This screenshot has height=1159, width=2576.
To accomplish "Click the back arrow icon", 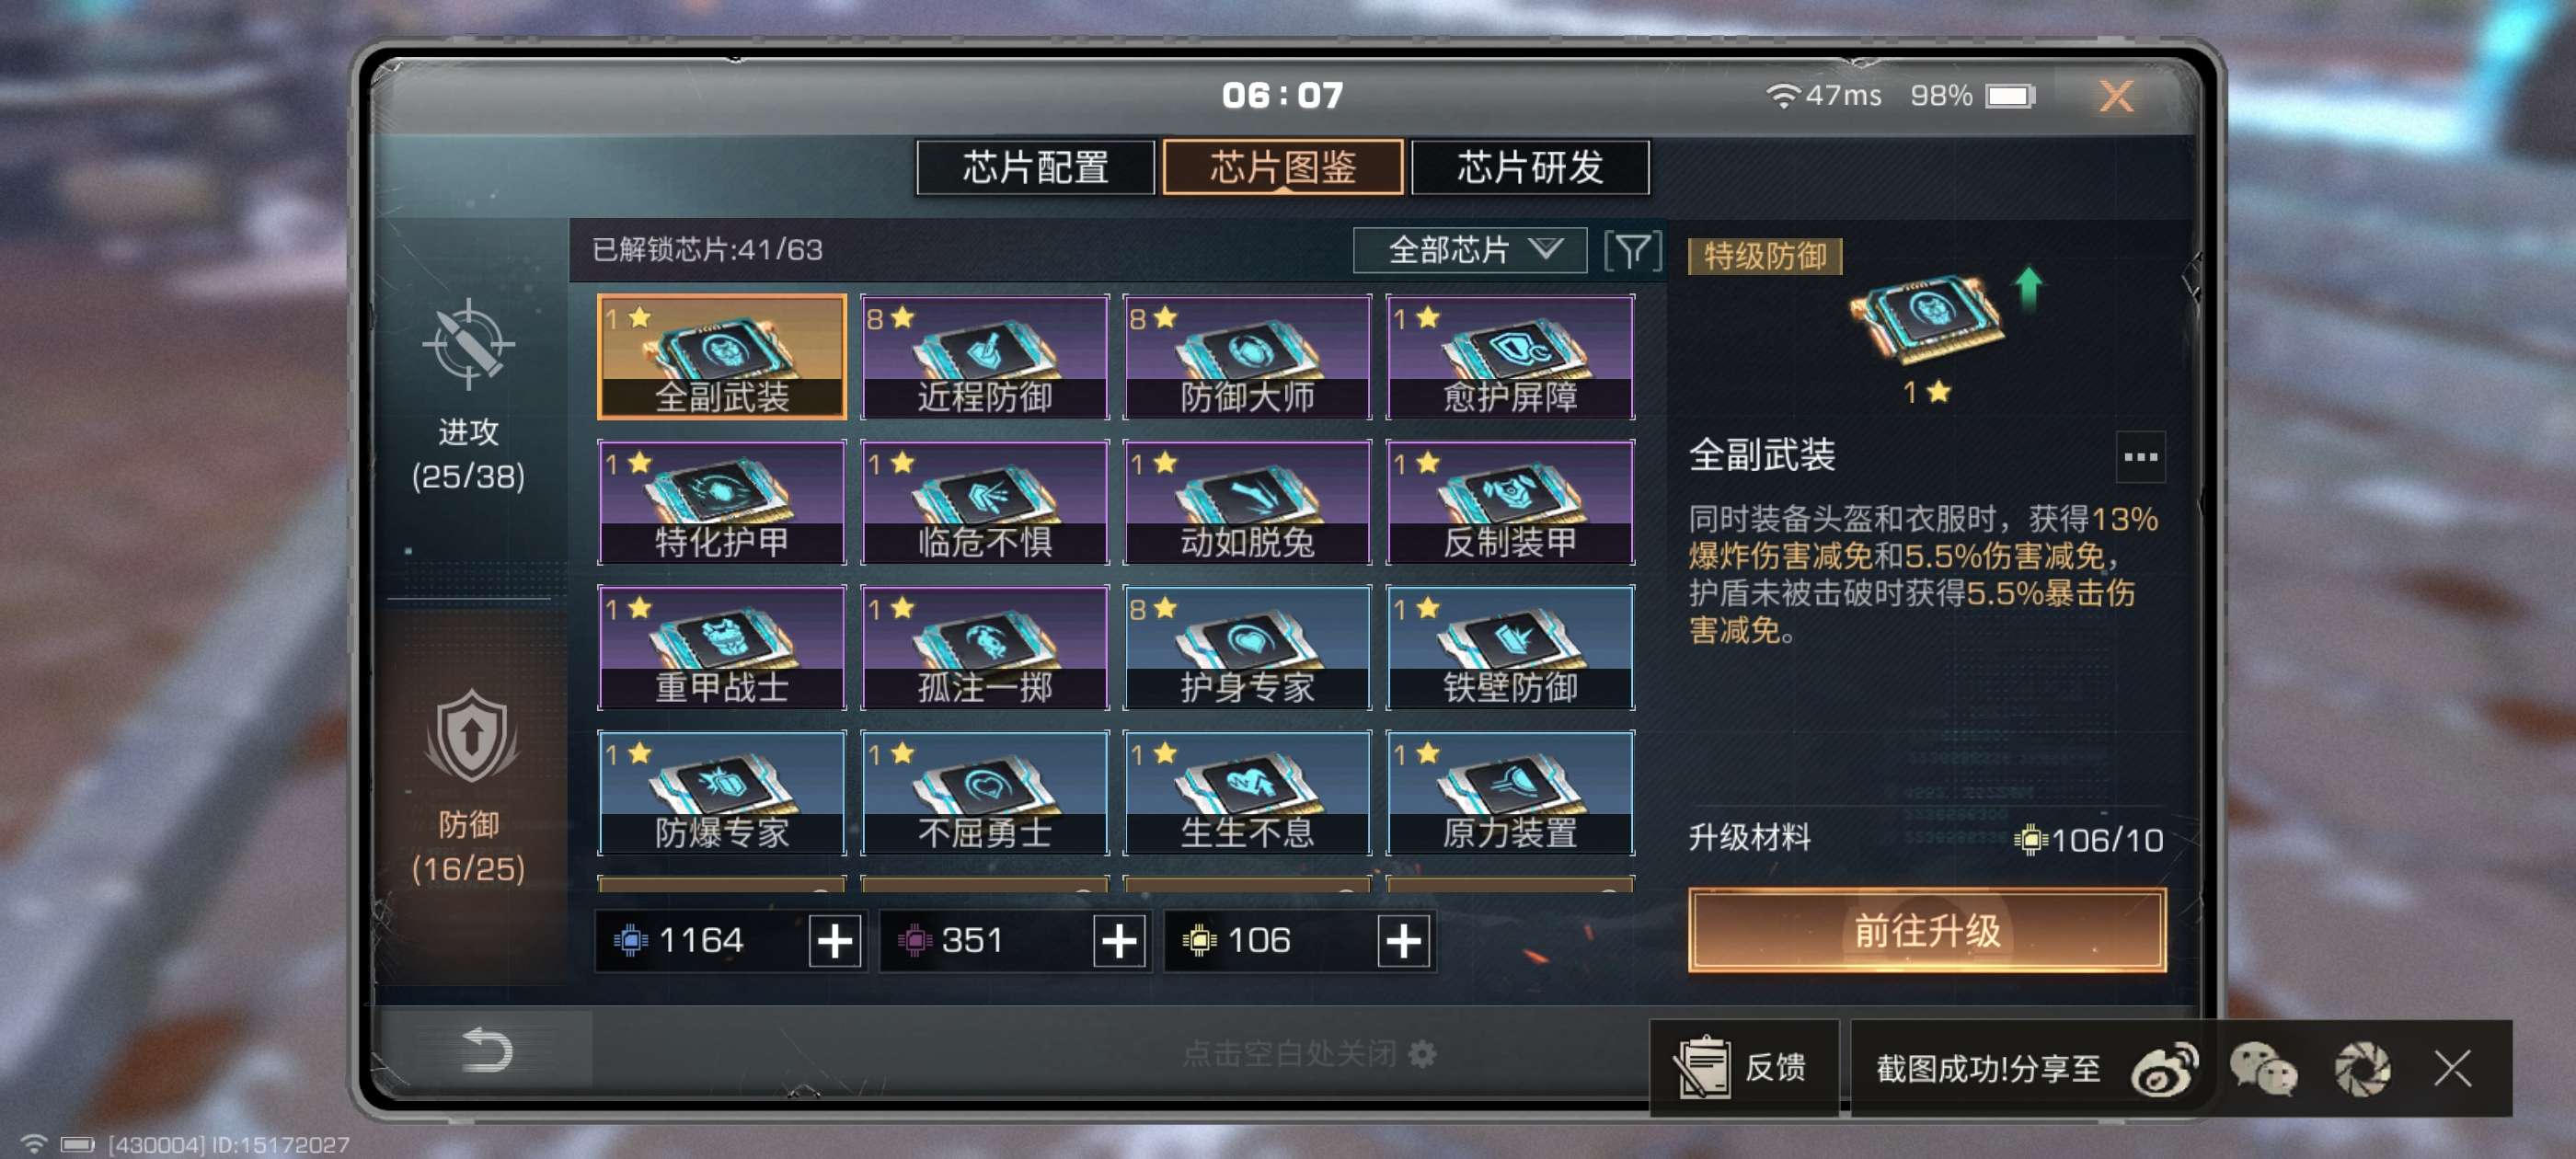I will [487, 1050].
